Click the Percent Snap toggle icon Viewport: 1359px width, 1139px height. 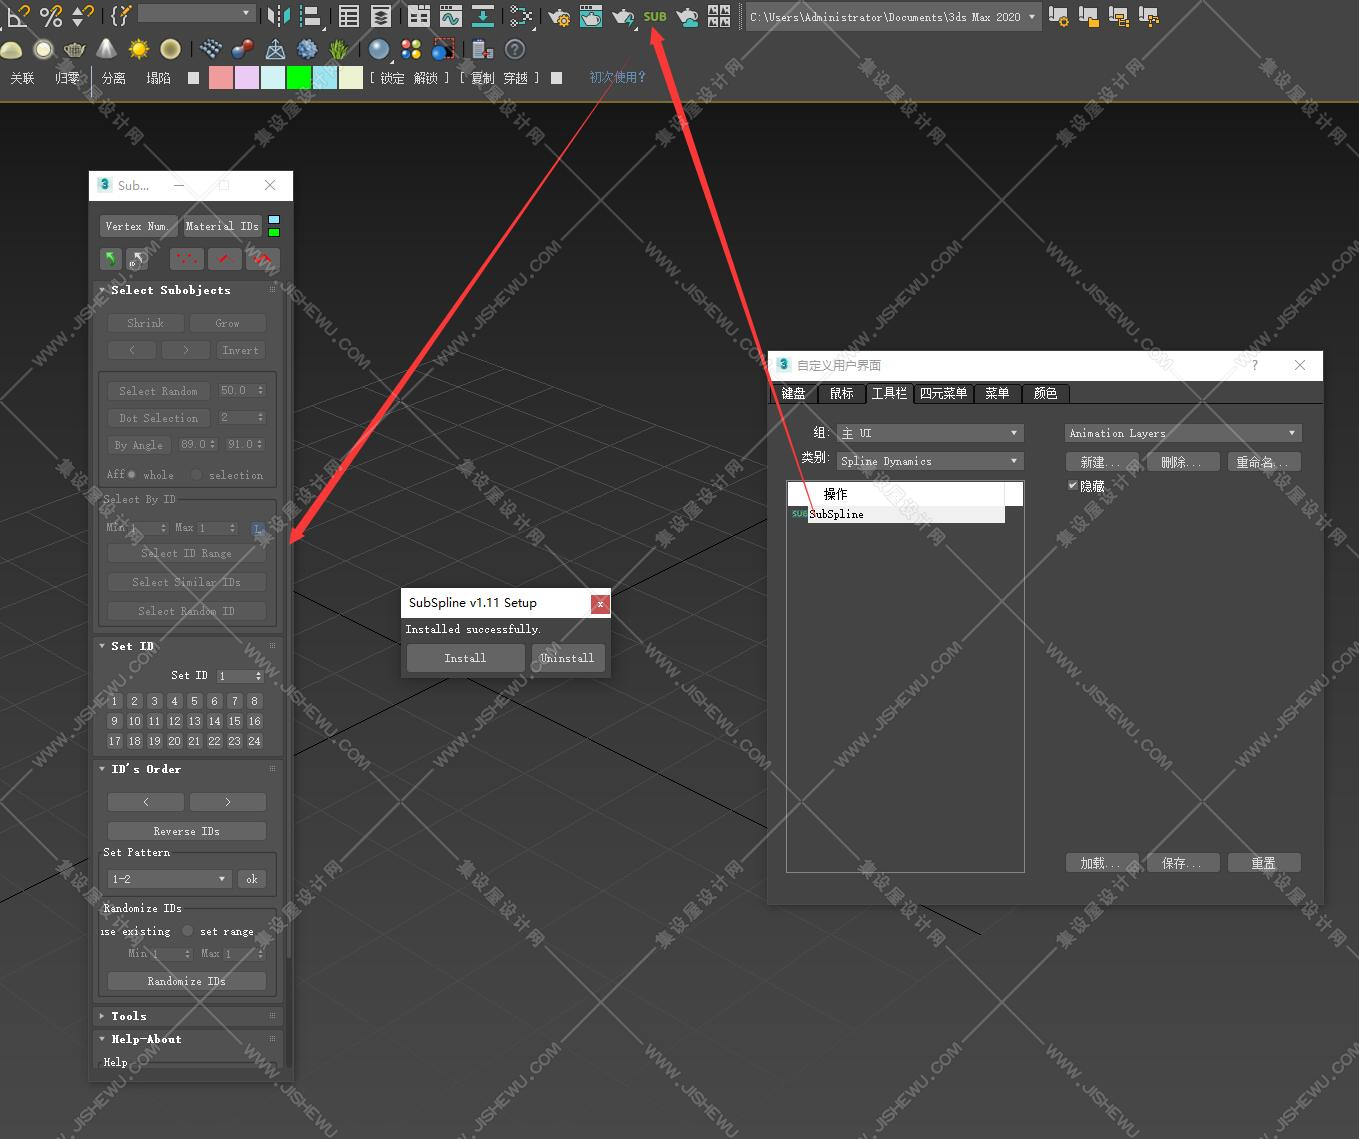51,16
